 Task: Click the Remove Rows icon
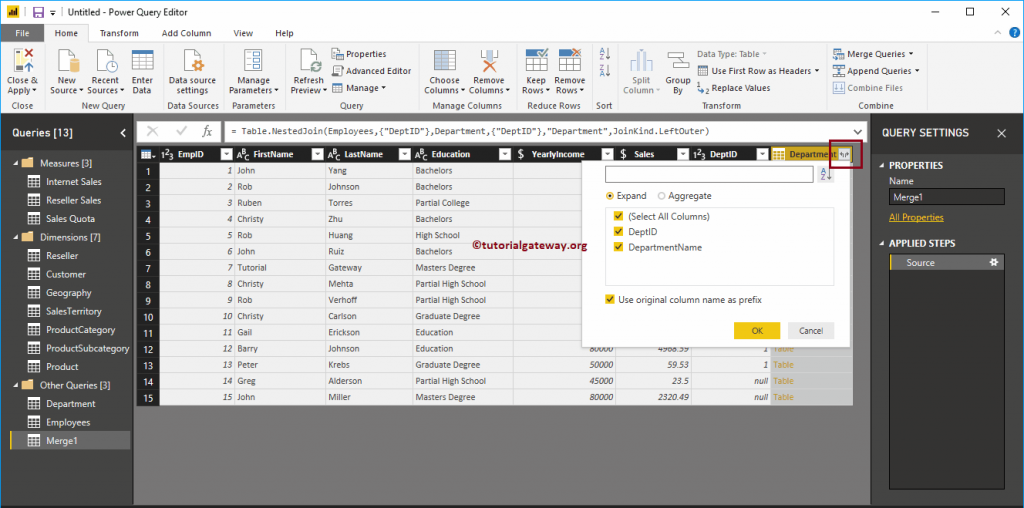pos(569,61)
